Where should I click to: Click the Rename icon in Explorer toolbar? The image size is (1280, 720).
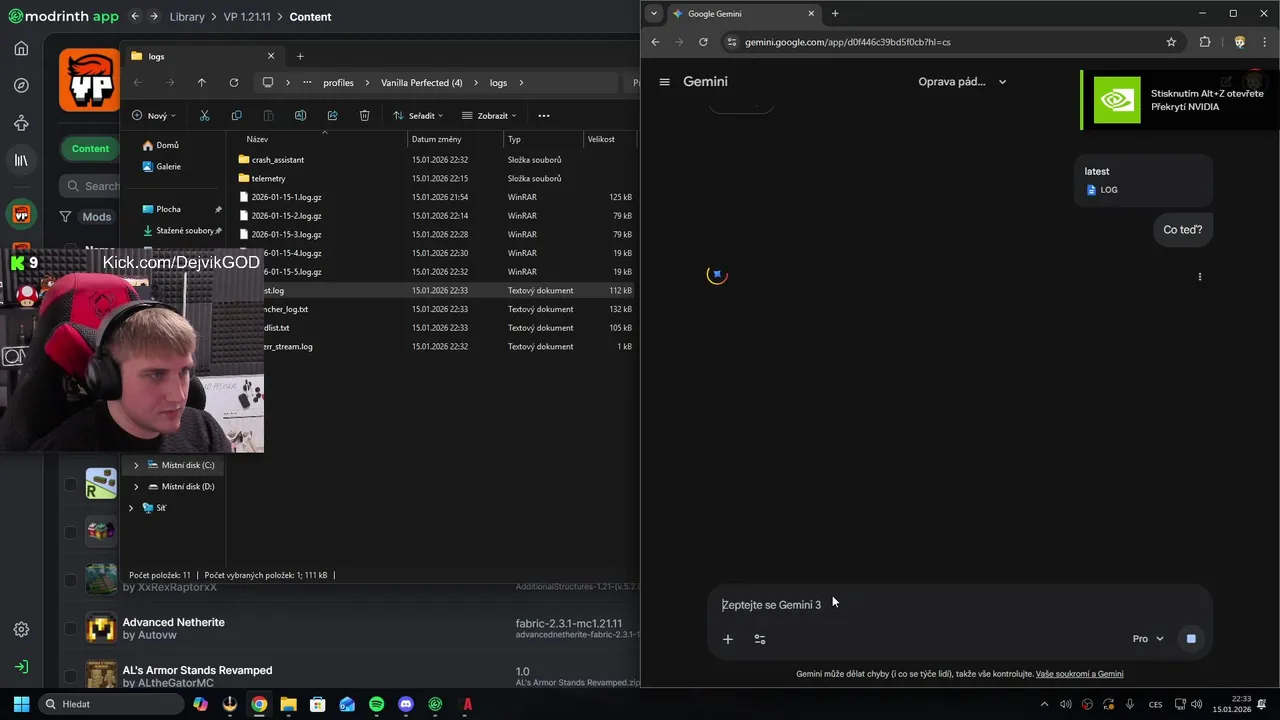[300, 115]
